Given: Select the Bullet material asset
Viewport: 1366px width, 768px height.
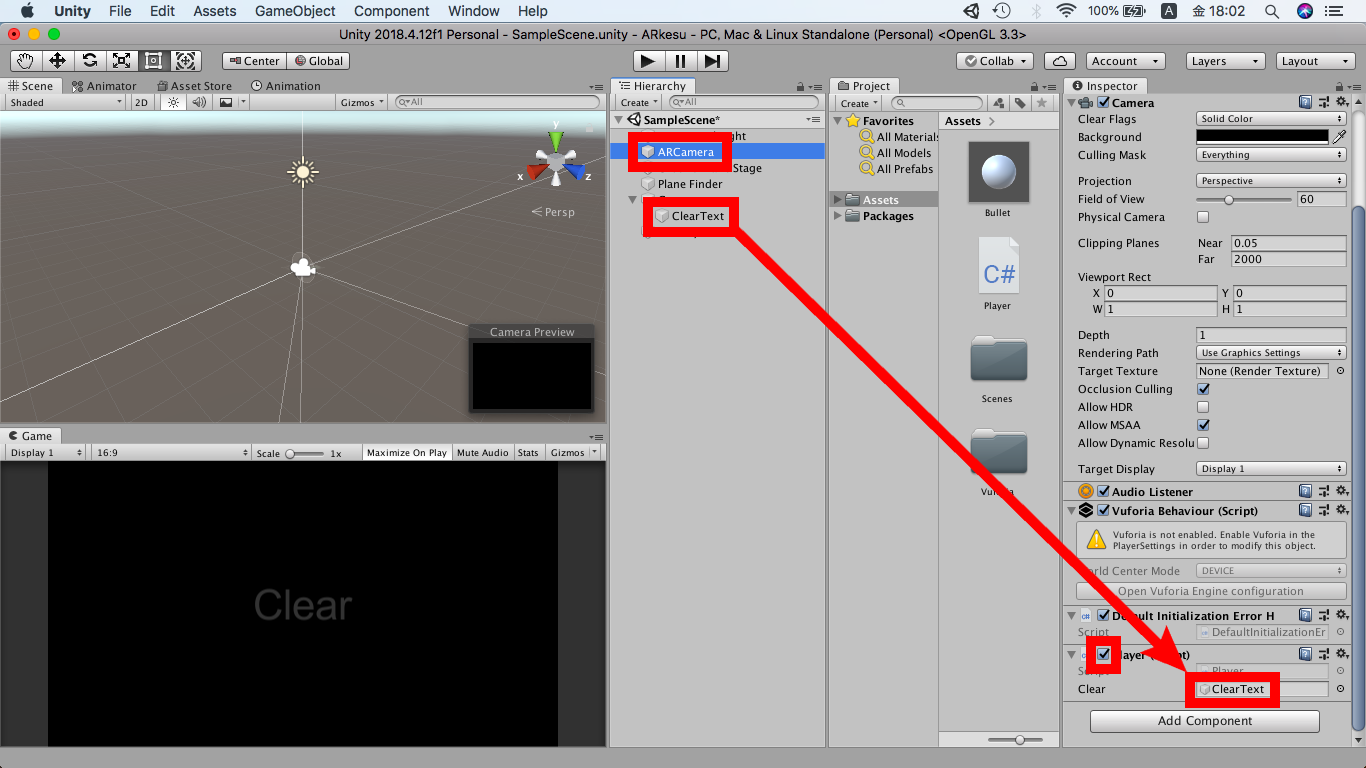Looking at the screenshot, I should pos(998,179).
